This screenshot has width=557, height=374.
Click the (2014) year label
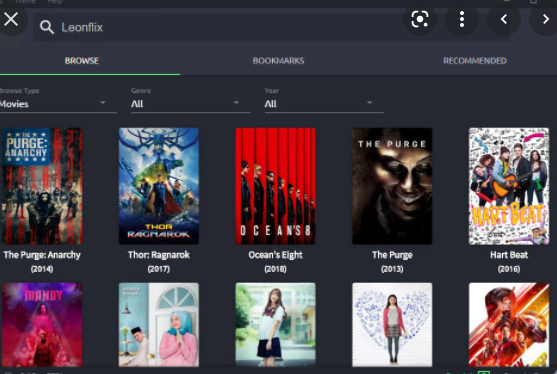coord(42,269)
